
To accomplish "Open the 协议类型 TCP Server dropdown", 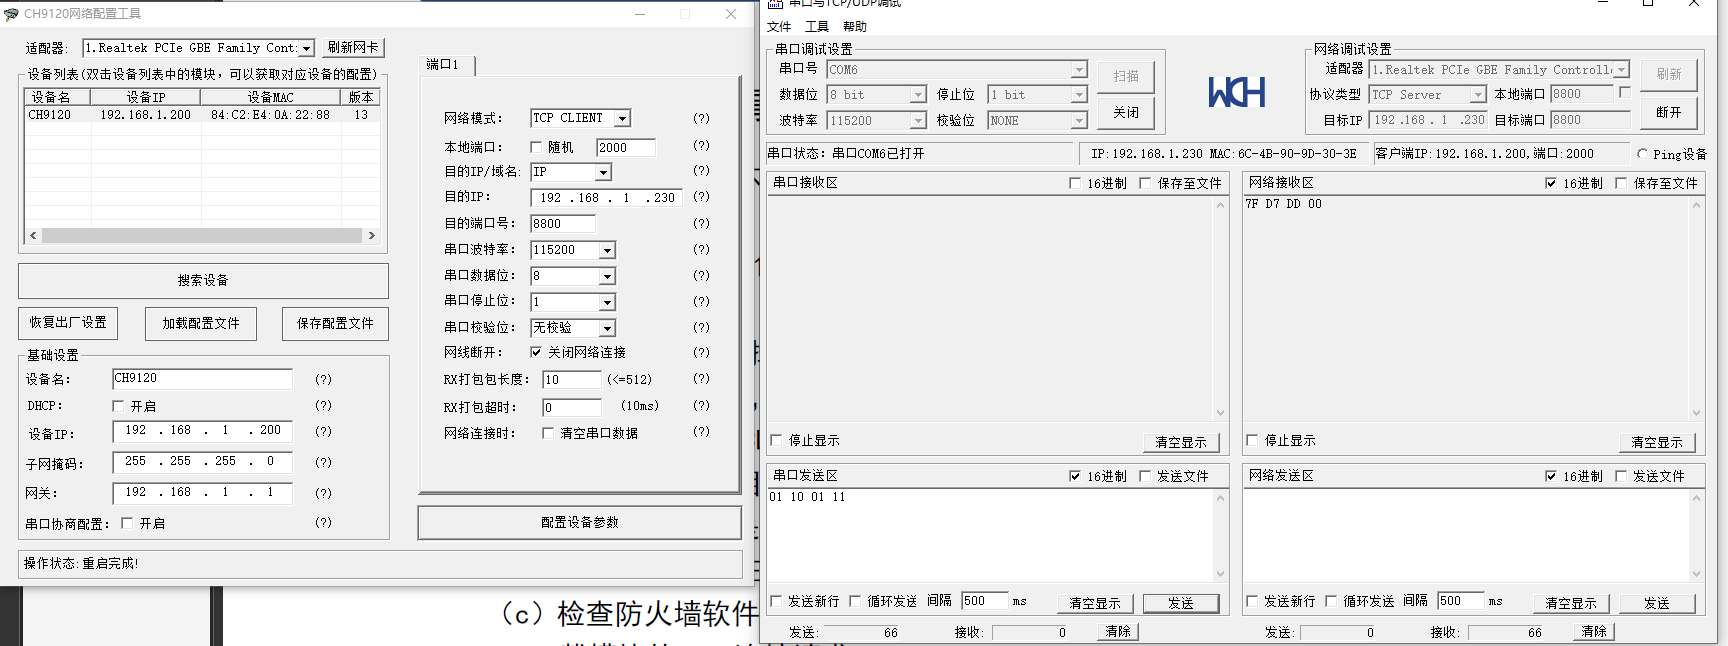I will coord(1477,95).
